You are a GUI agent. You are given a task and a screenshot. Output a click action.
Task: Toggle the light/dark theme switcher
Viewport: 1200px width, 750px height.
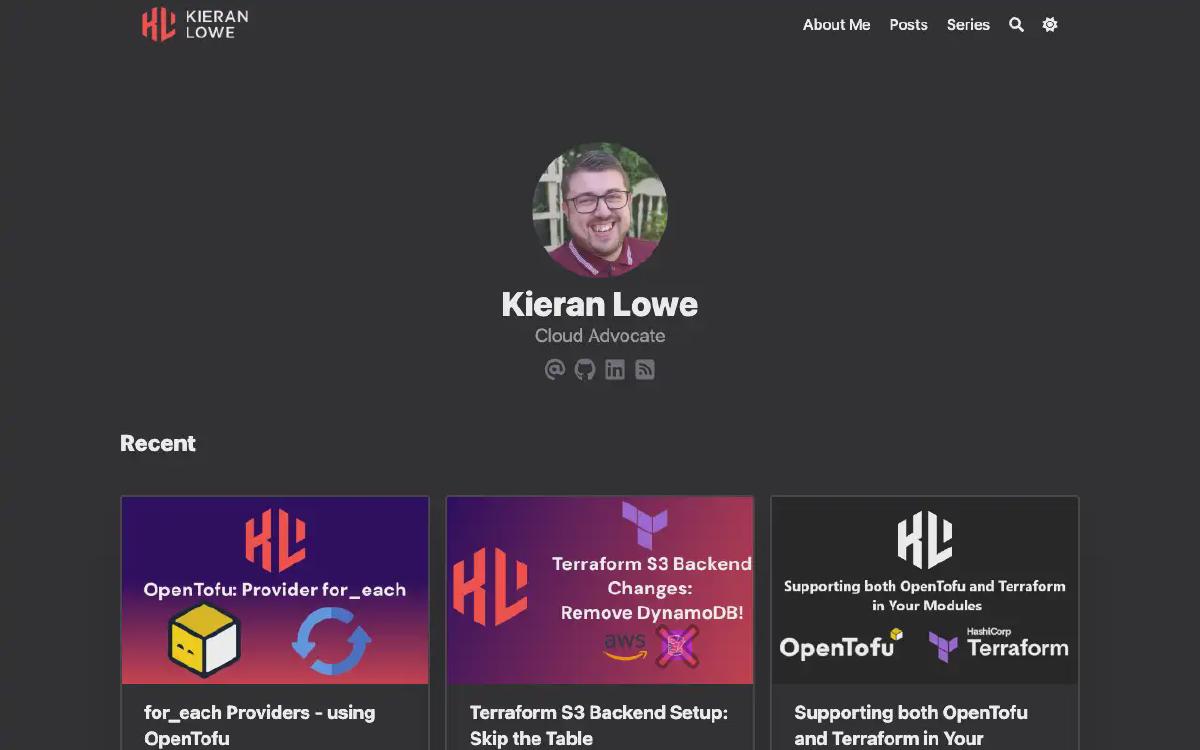coord(1049,25)
